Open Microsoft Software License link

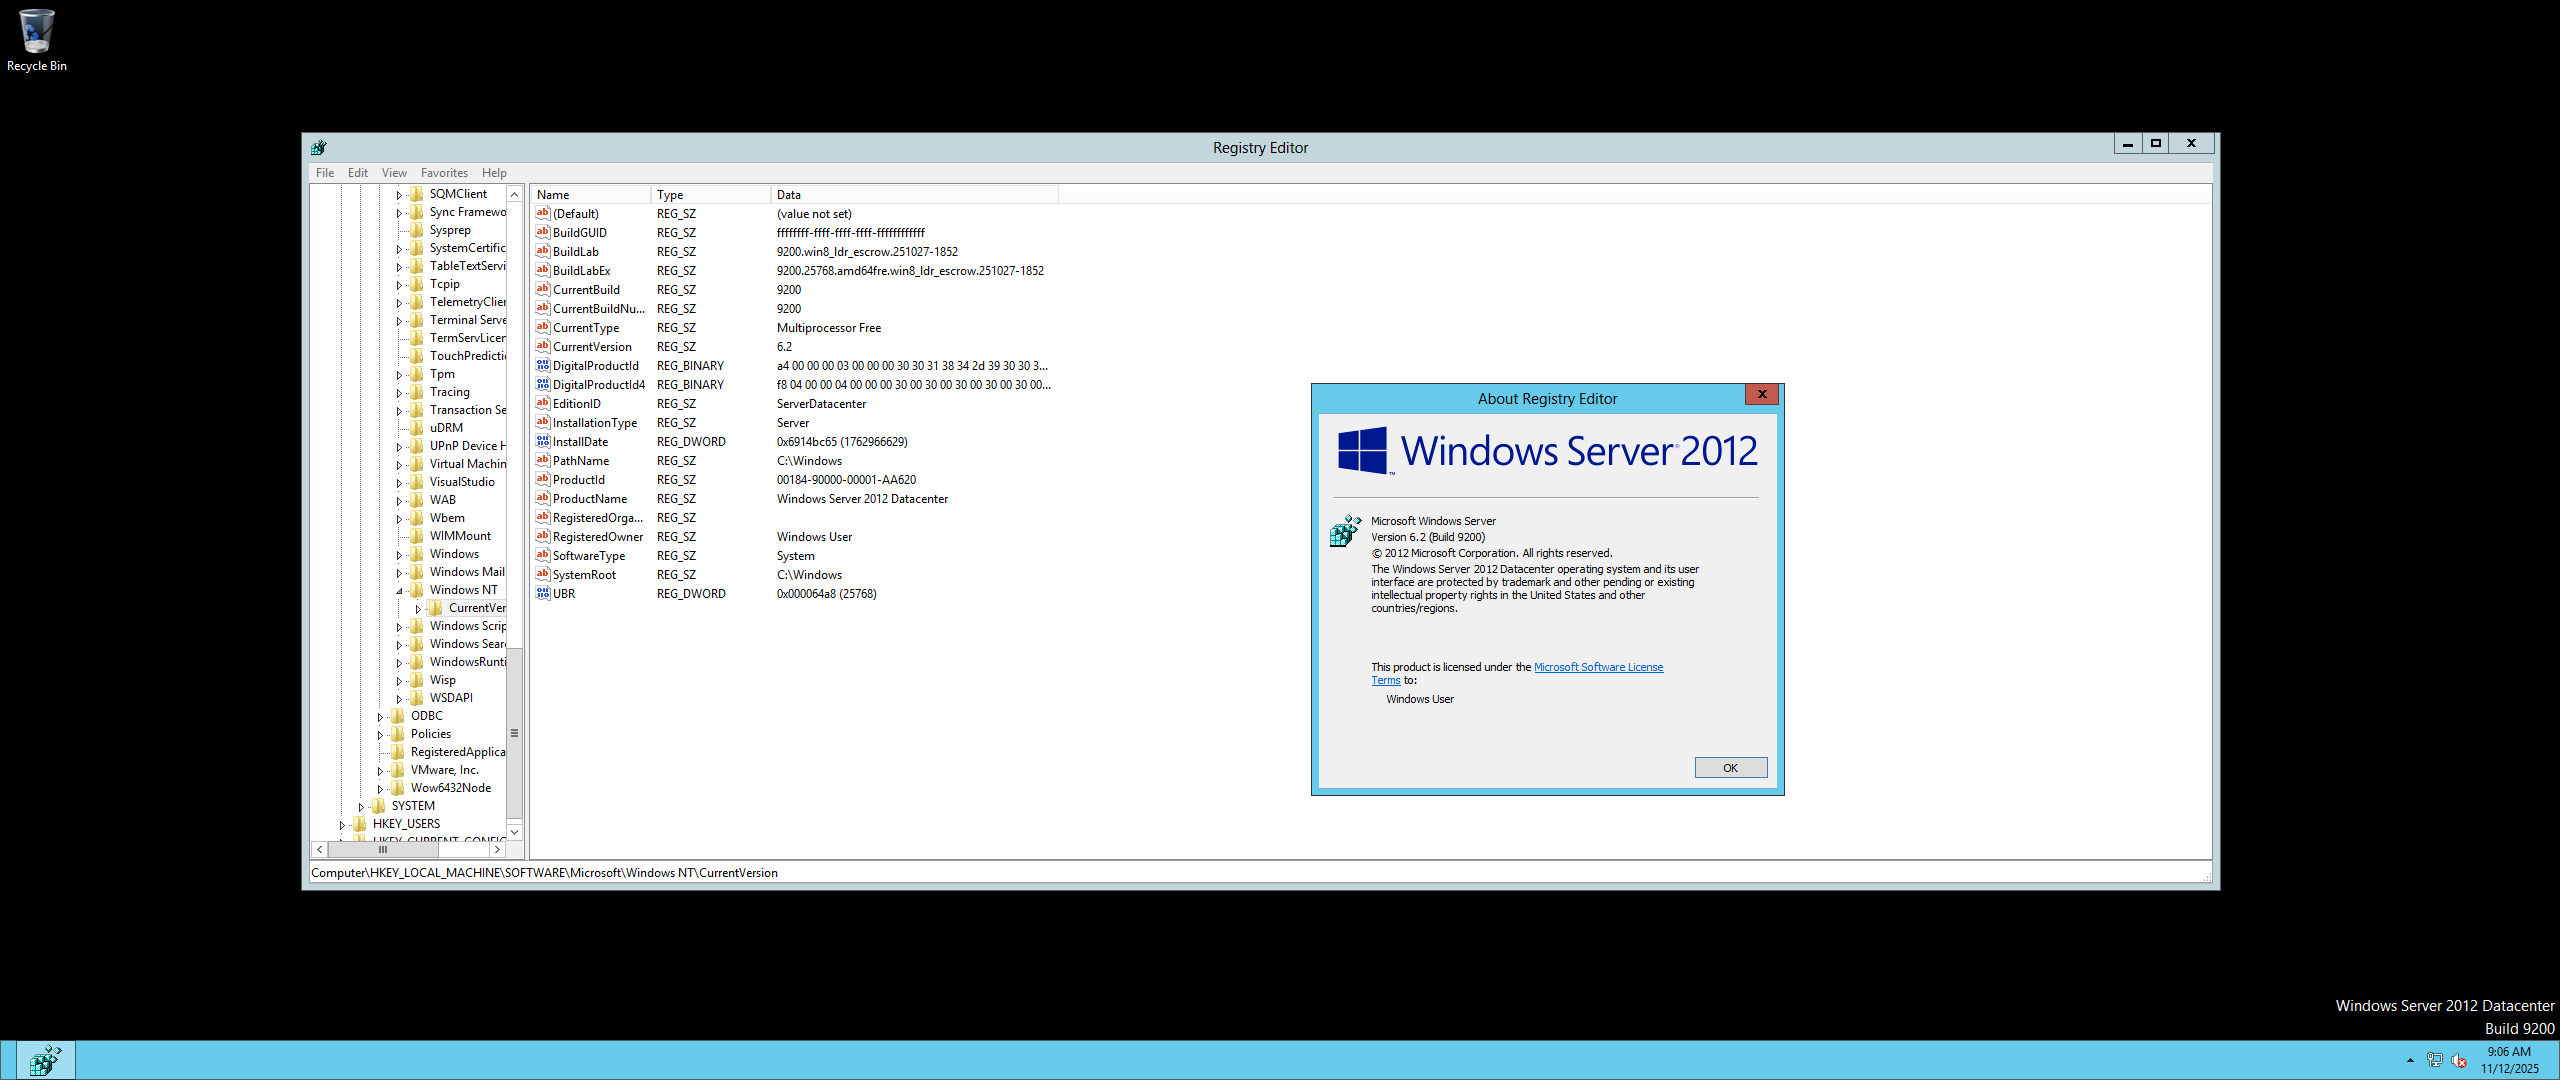[x=1598, y=667]
